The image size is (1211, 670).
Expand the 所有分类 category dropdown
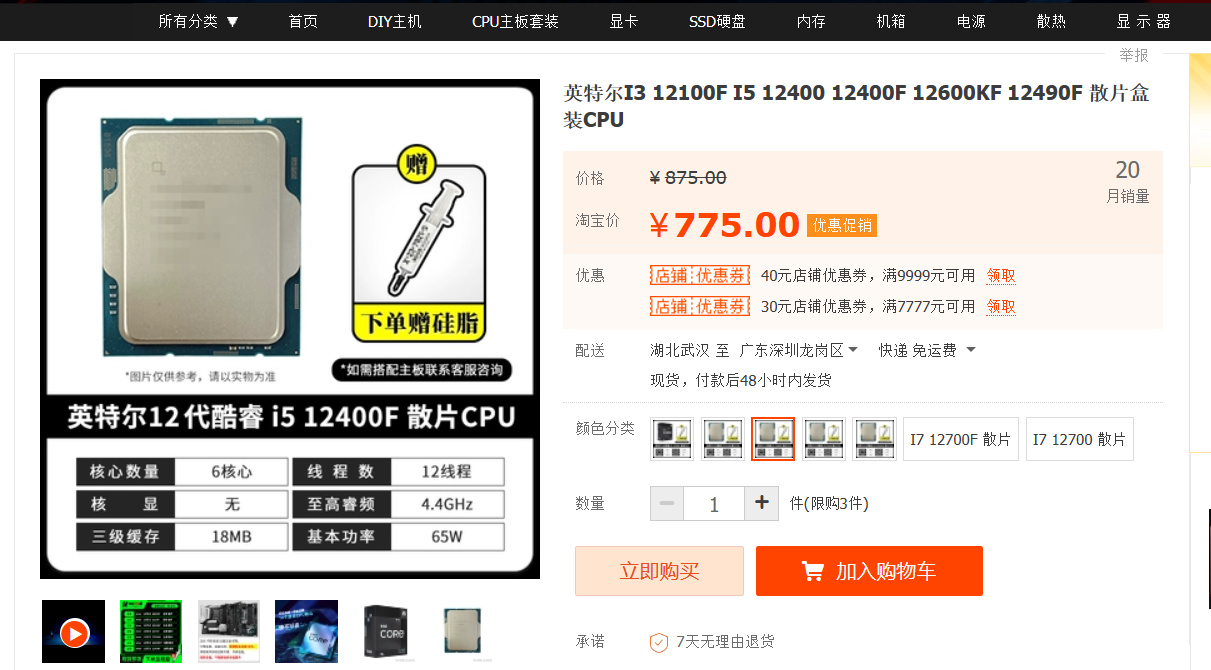[x=199, y=21]
